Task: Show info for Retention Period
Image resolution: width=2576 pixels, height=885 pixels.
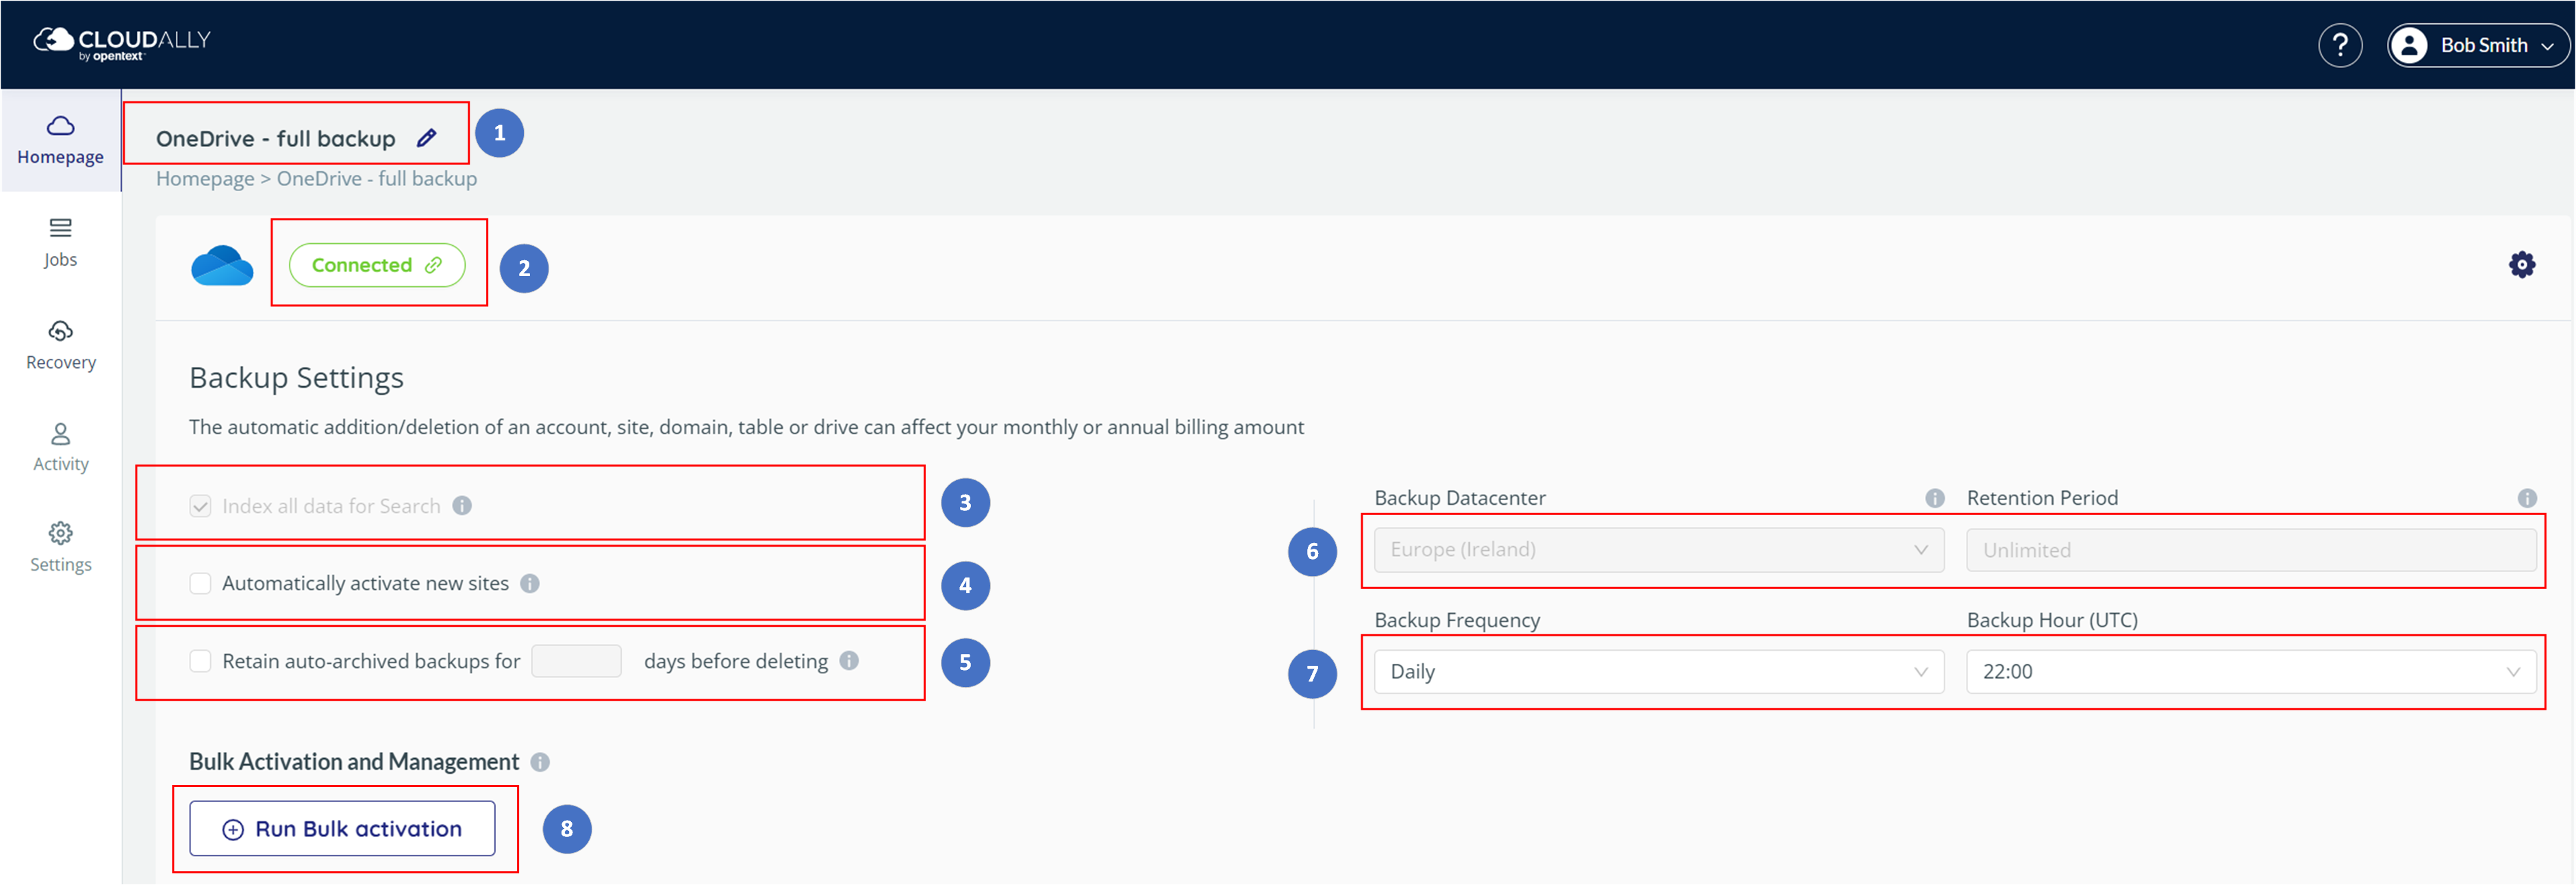Action: pos(2527,498)
